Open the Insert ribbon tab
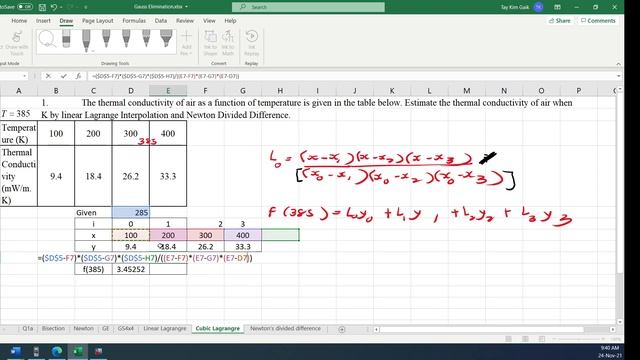This screenshot has width=640, height=360. [43, 20]
